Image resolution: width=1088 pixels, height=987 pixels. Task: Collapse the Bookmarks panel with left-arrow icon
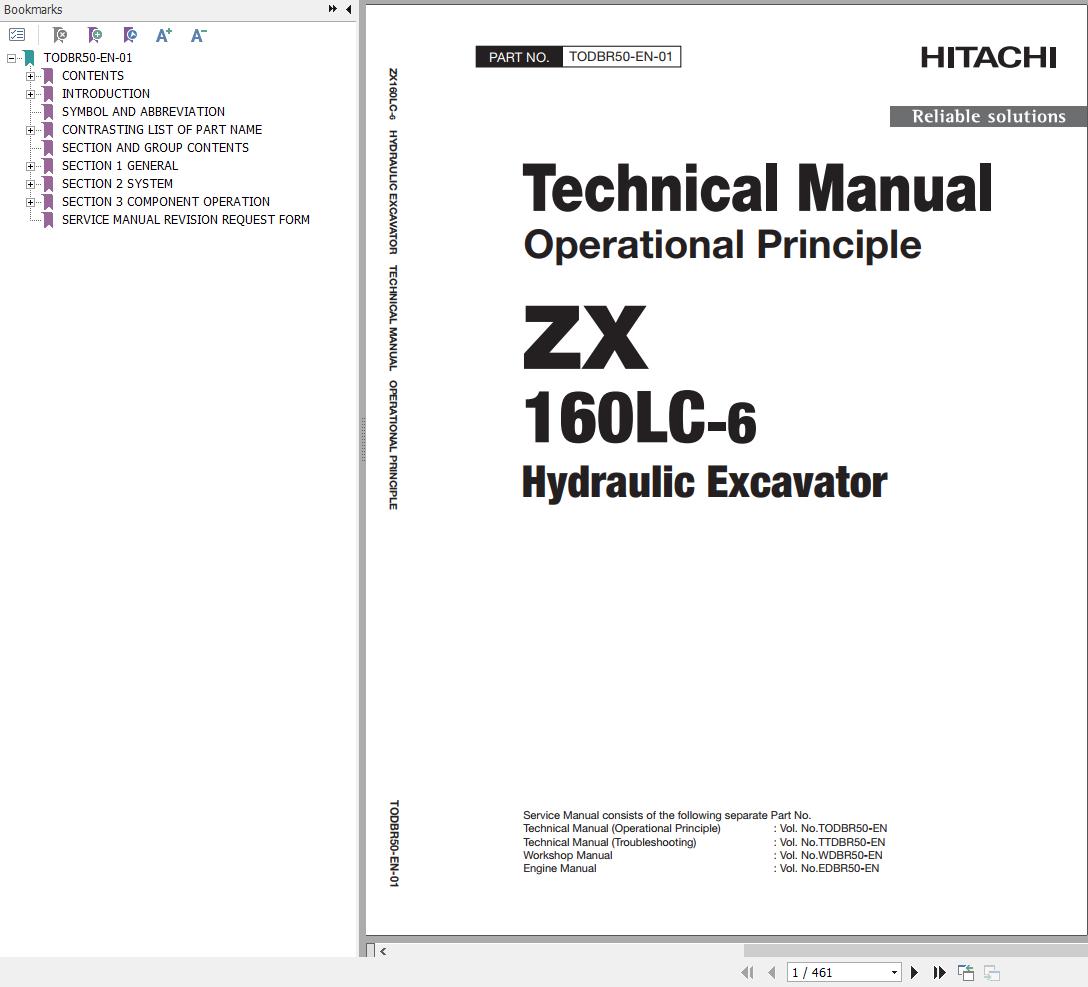pos(348,9)
